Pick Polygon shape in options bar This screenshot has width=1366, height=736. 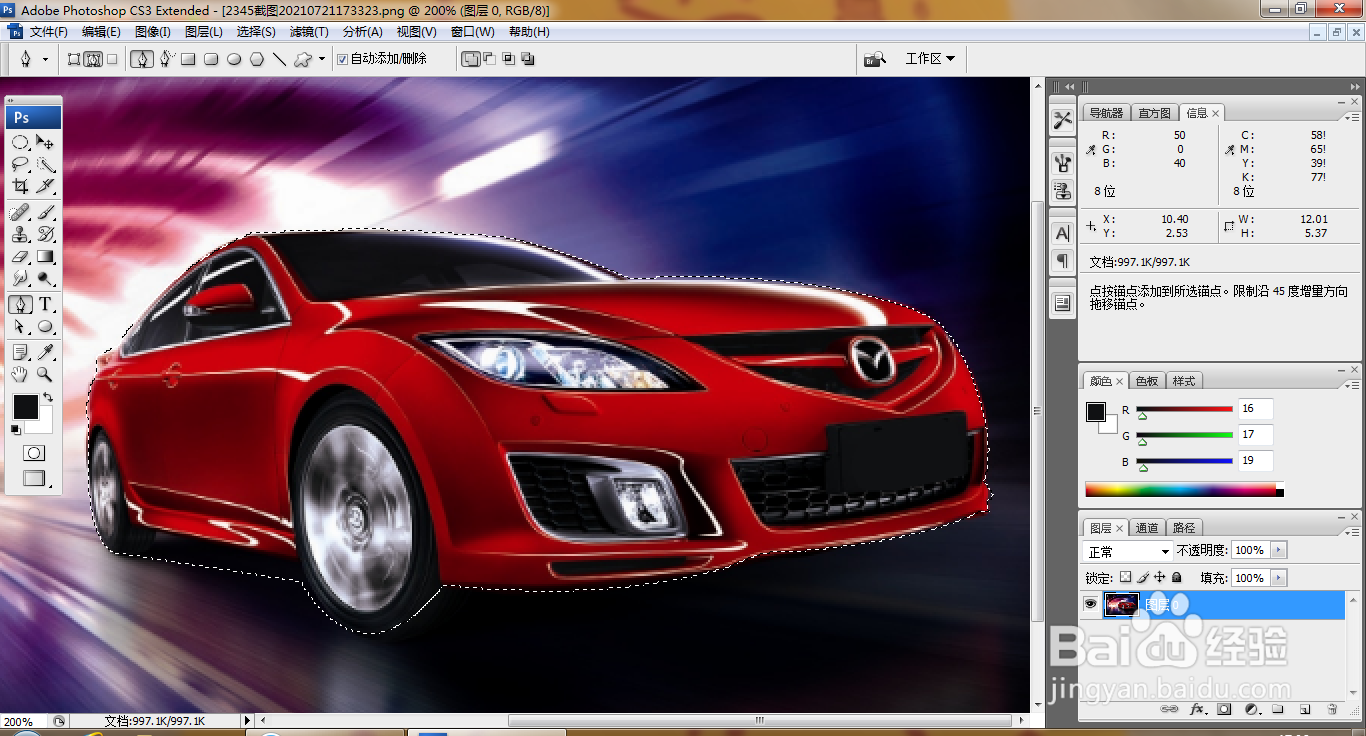[x=257, y=59]
